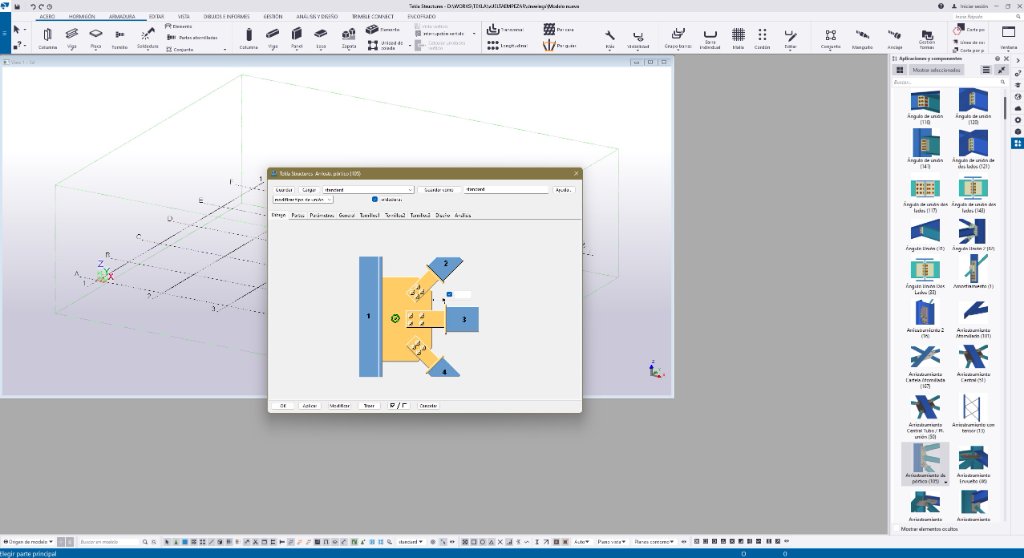Switch catalog to list view
This screenshot has width=1024, height=558.
click(x=986, y=70)
